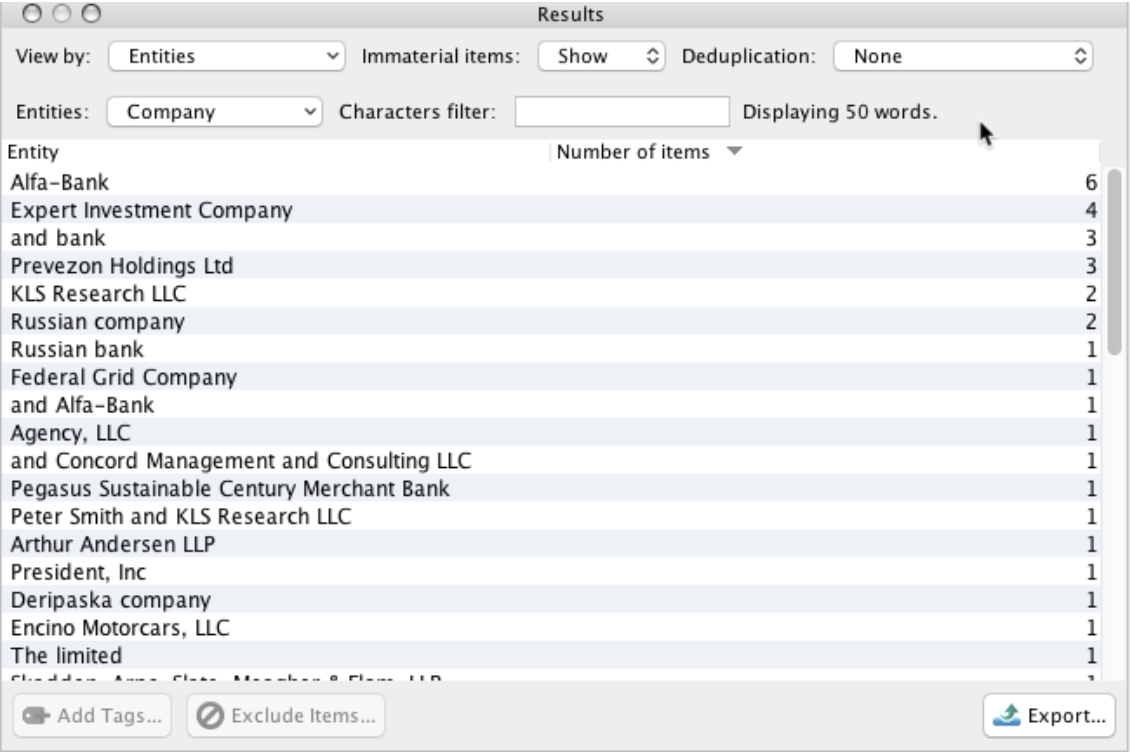Screen dimensions: 1130x752
Task: Click the Add Tags button
Action: [92, 715]
